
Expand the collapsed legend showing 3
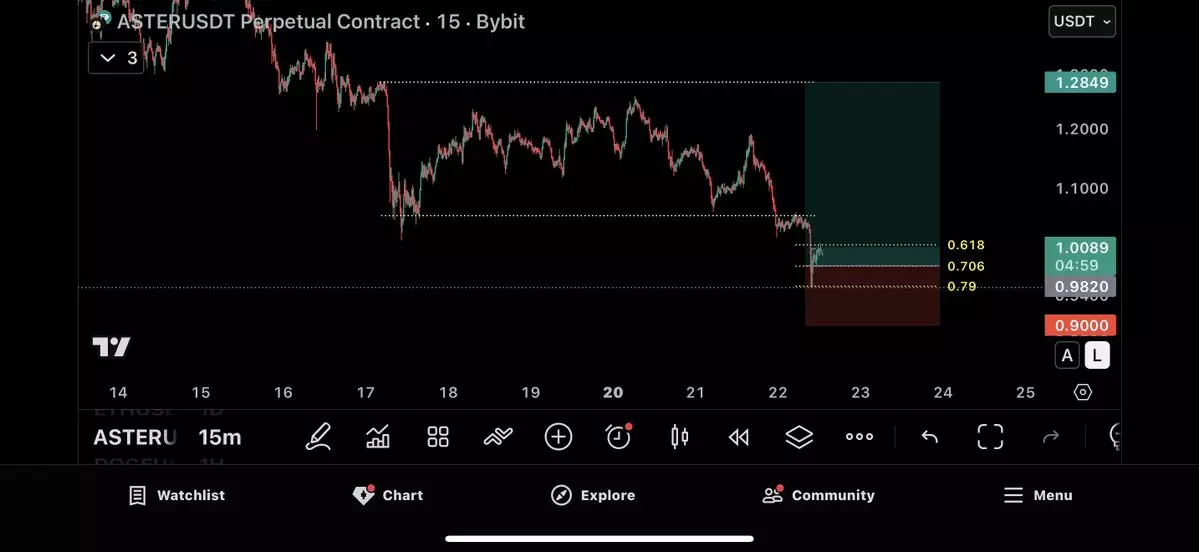tap(118, 58)
